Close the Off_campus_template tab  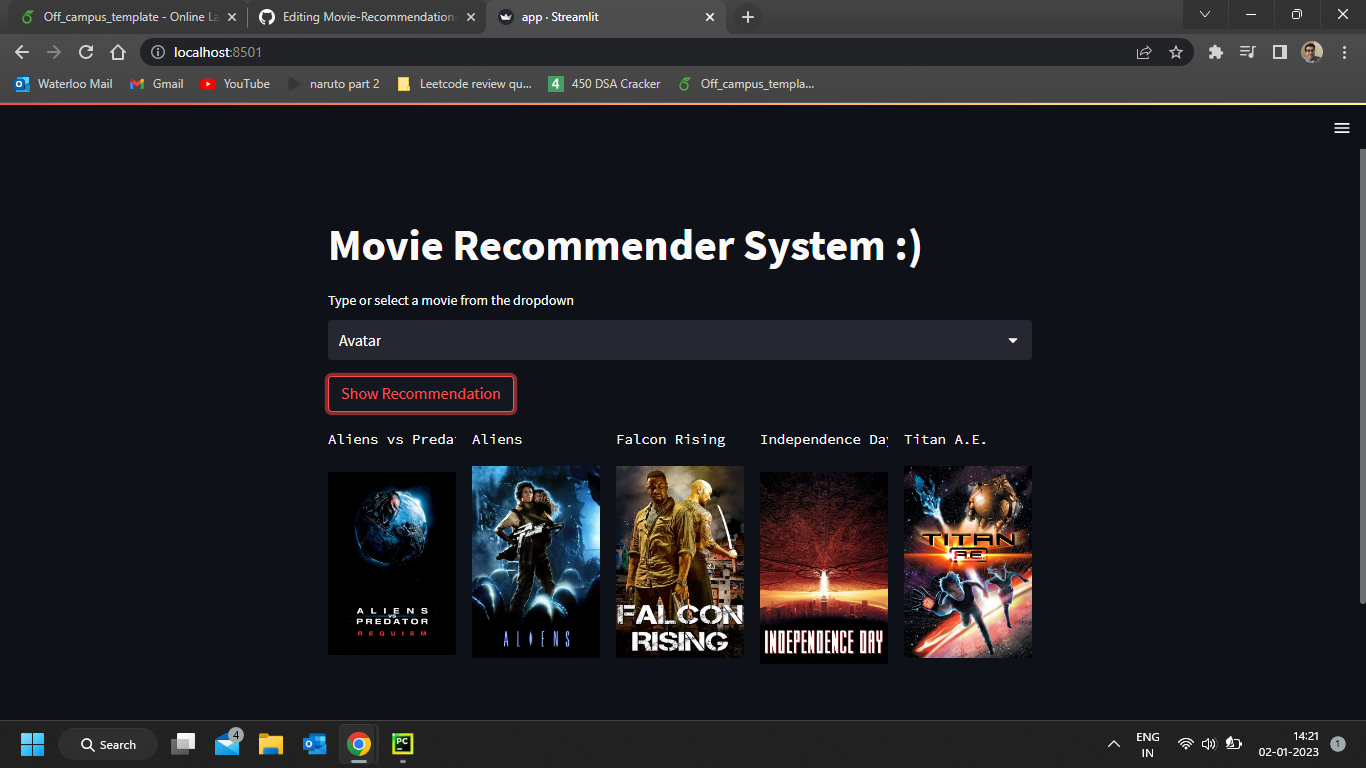pyautogui.click(x=231, y=17)
